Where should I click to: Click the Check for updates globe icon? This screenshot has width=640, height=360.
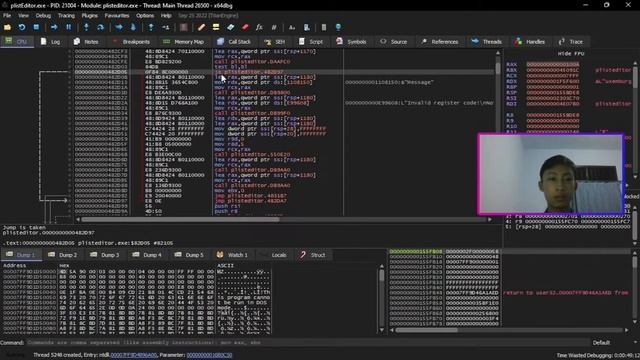pos(338,27)
